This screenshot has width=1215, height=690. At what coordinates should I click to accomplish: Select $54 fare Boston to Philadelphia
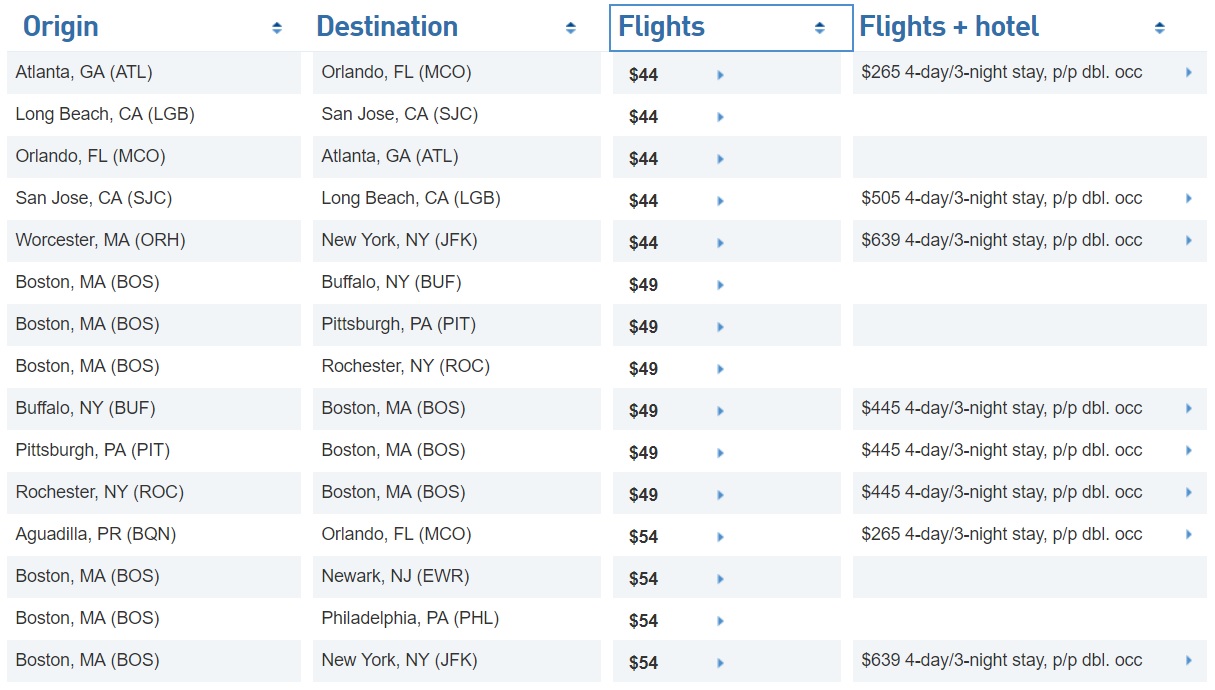pos(644,621)
